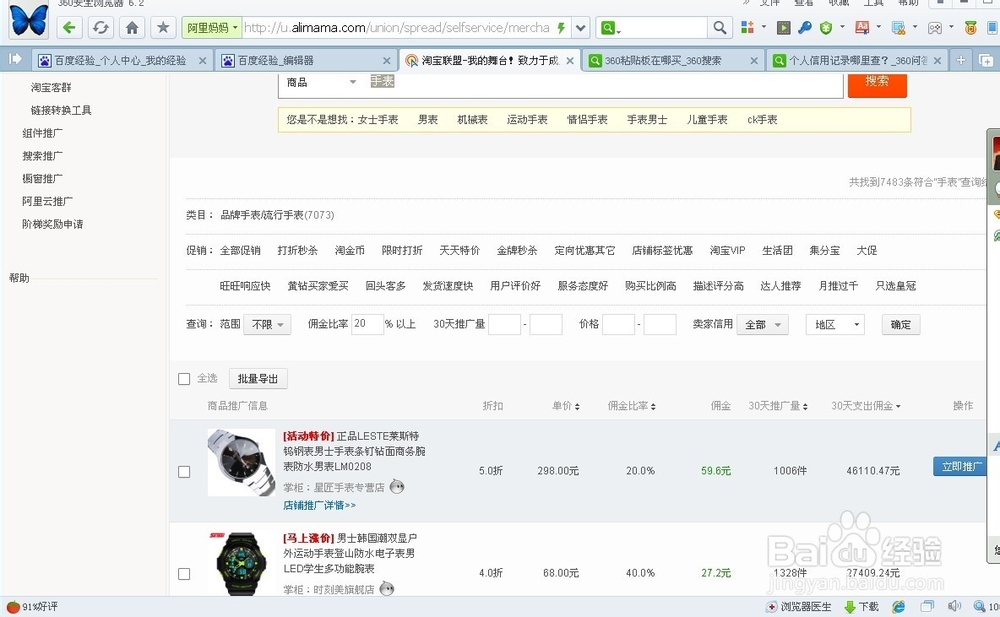Open the black sports watch thumbnail
Image resolution: width=1000 pixels, height=617 pixels.
(241, 563)
